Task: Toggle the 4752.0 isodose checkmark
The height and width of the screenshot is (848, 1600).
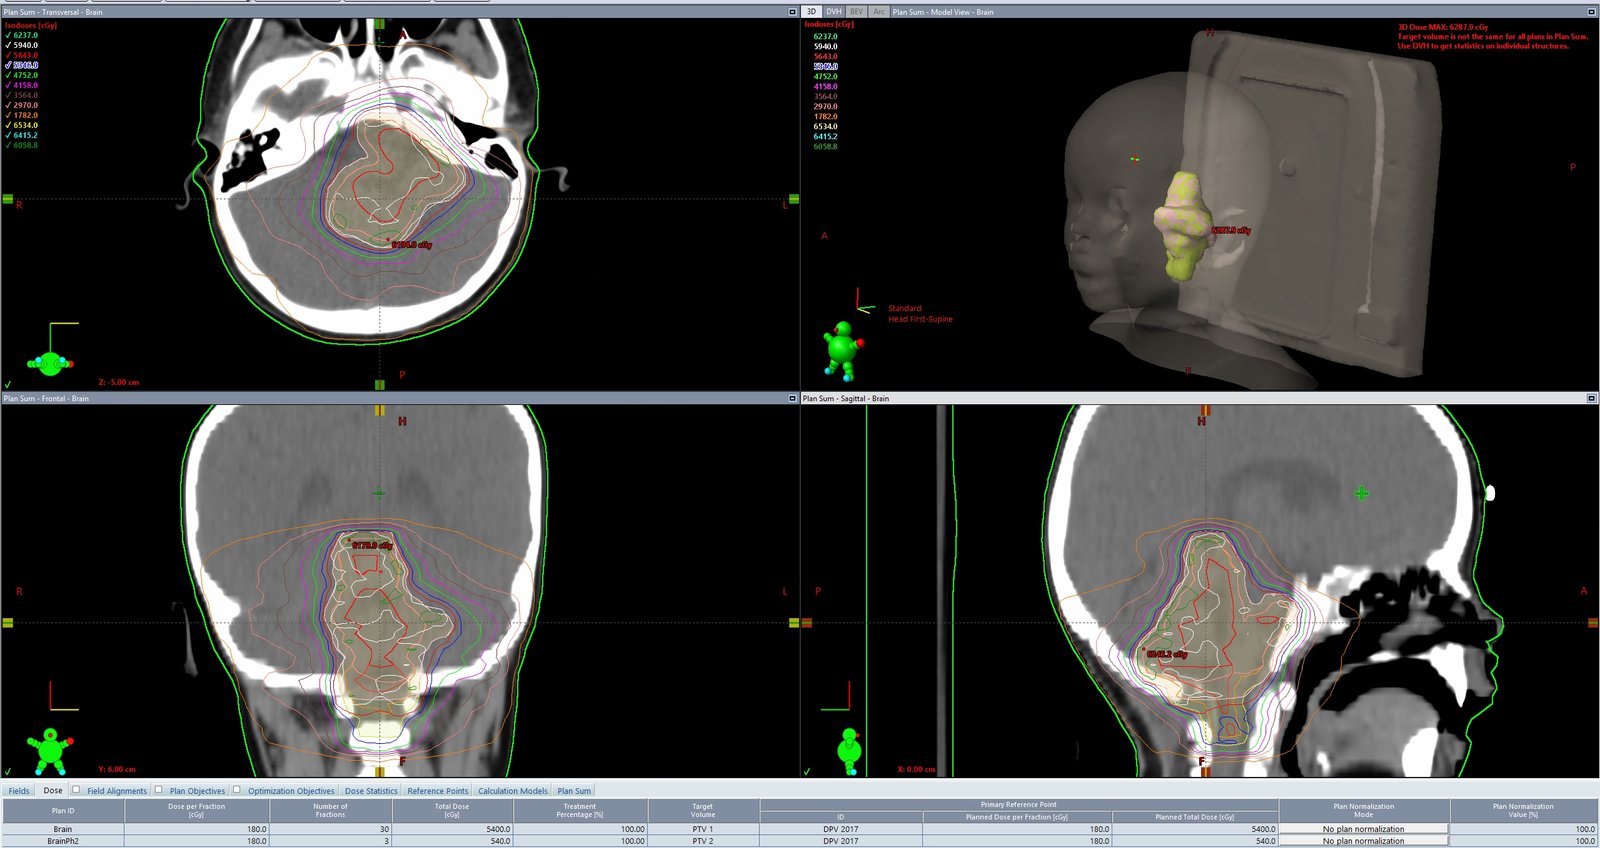Action: (x=9, y=75)
